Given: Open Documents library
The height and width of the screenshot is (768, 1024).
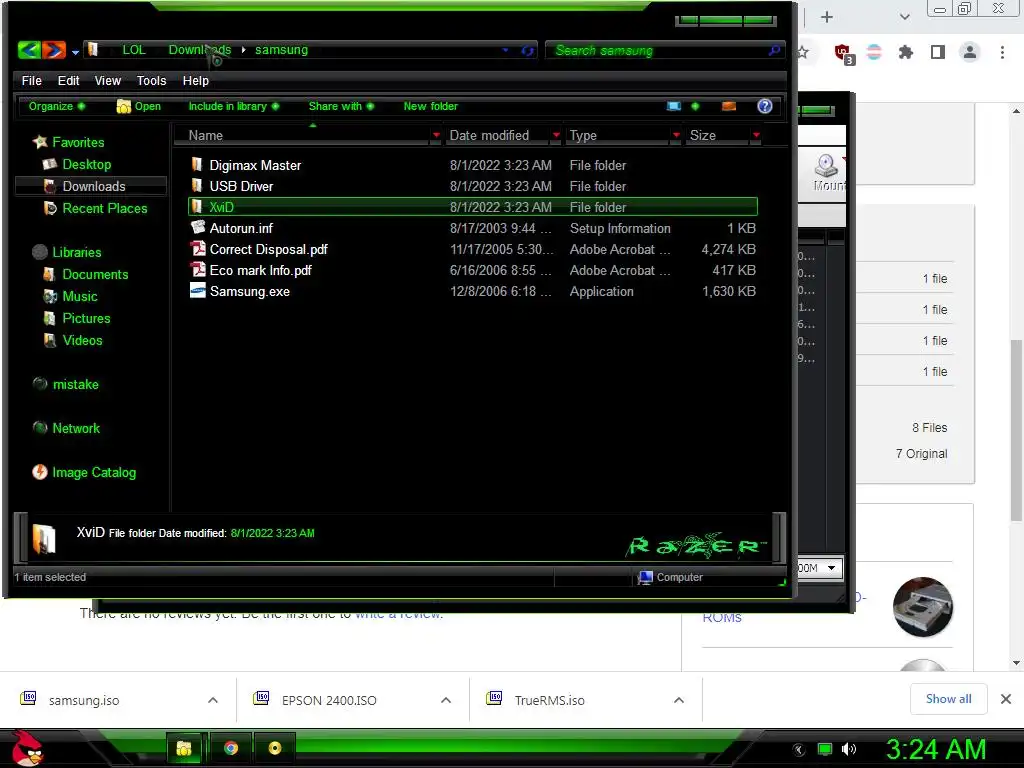Looking at the screenshot, I should 95,274.
